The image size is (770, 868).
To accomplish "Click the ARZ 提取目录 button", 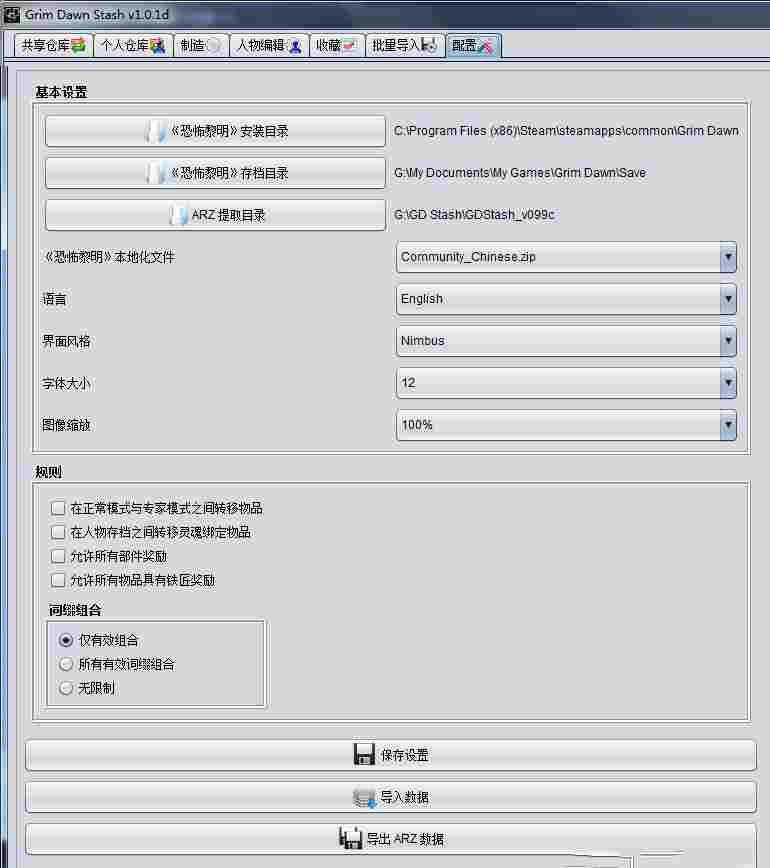I will [x=215, y=215].
